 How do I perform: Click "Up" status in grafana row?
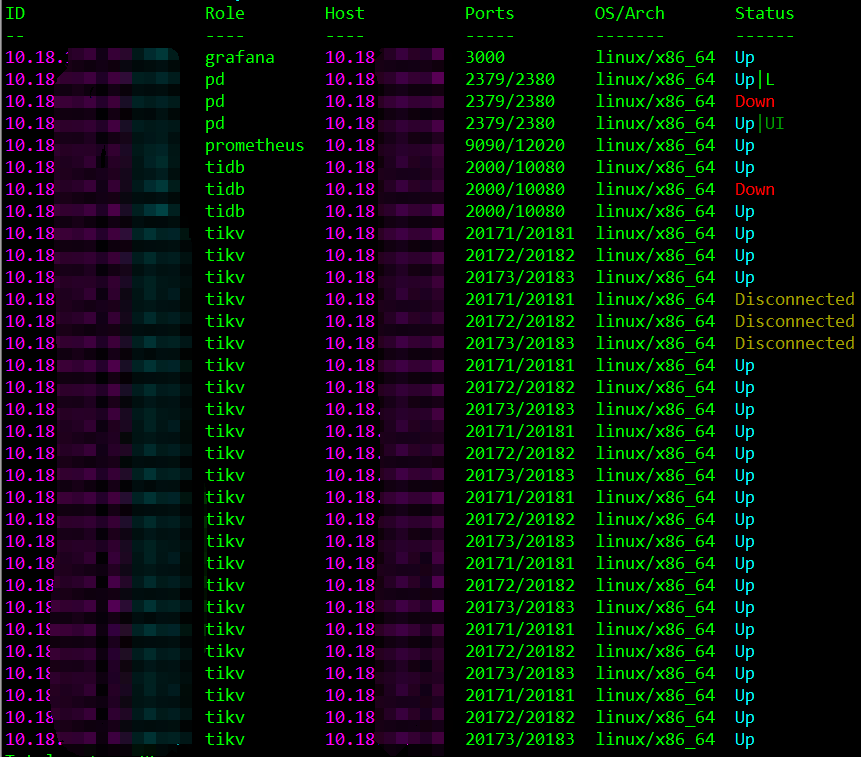745,58
